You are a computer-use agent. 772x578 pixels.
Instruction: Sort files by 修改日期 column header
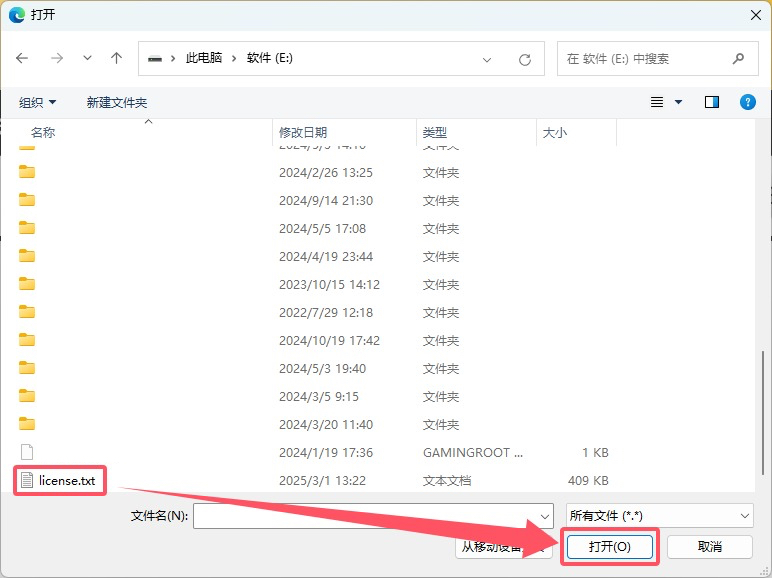pos(303,132)
